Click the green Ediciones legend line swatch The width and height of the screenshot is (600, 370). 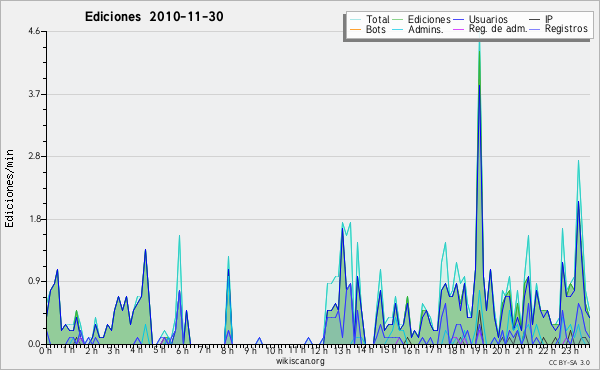[398, 20]
